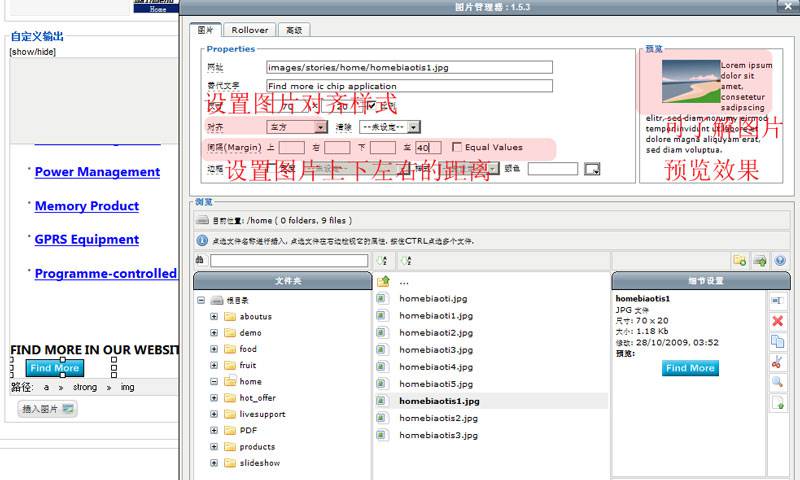The height and width of the screenshot is (480, 800).
Task: Click the alternate text field
Action: coord(409,86)
